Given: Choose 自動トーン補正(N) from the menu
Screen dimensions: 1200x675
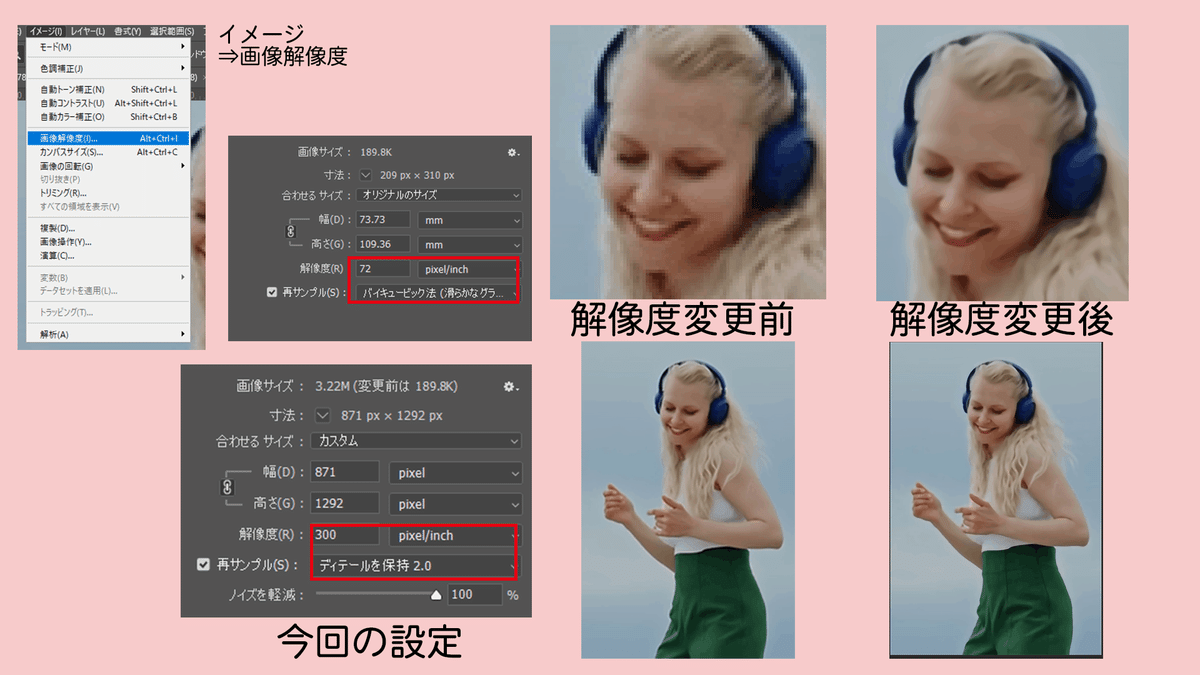Looking at the screenshot, I should point(108,90).
